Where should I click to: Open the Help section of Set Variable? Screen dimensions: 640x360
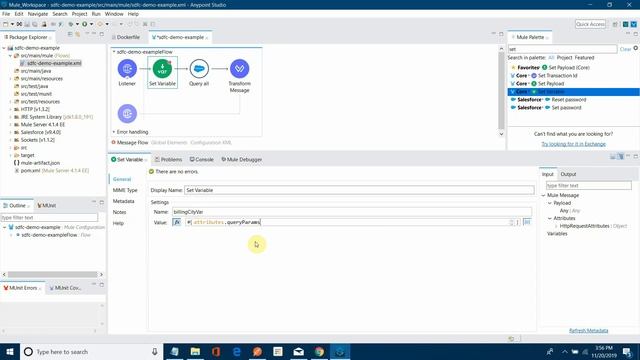[x=118, y=223]
